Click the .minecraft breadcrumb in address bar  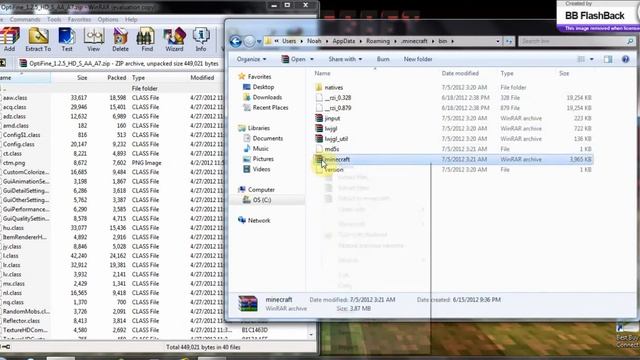[x=414, y=41]
